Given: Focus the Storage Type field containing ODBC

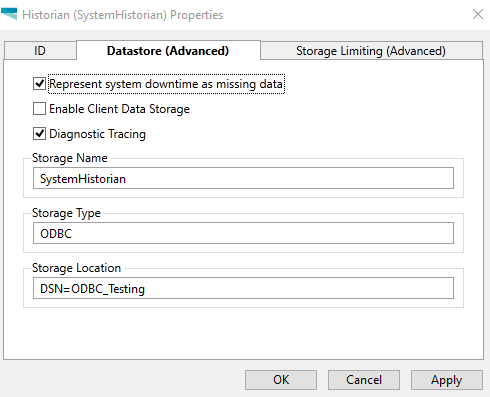Looking at the screenshot, I should [x=243, y=233].
